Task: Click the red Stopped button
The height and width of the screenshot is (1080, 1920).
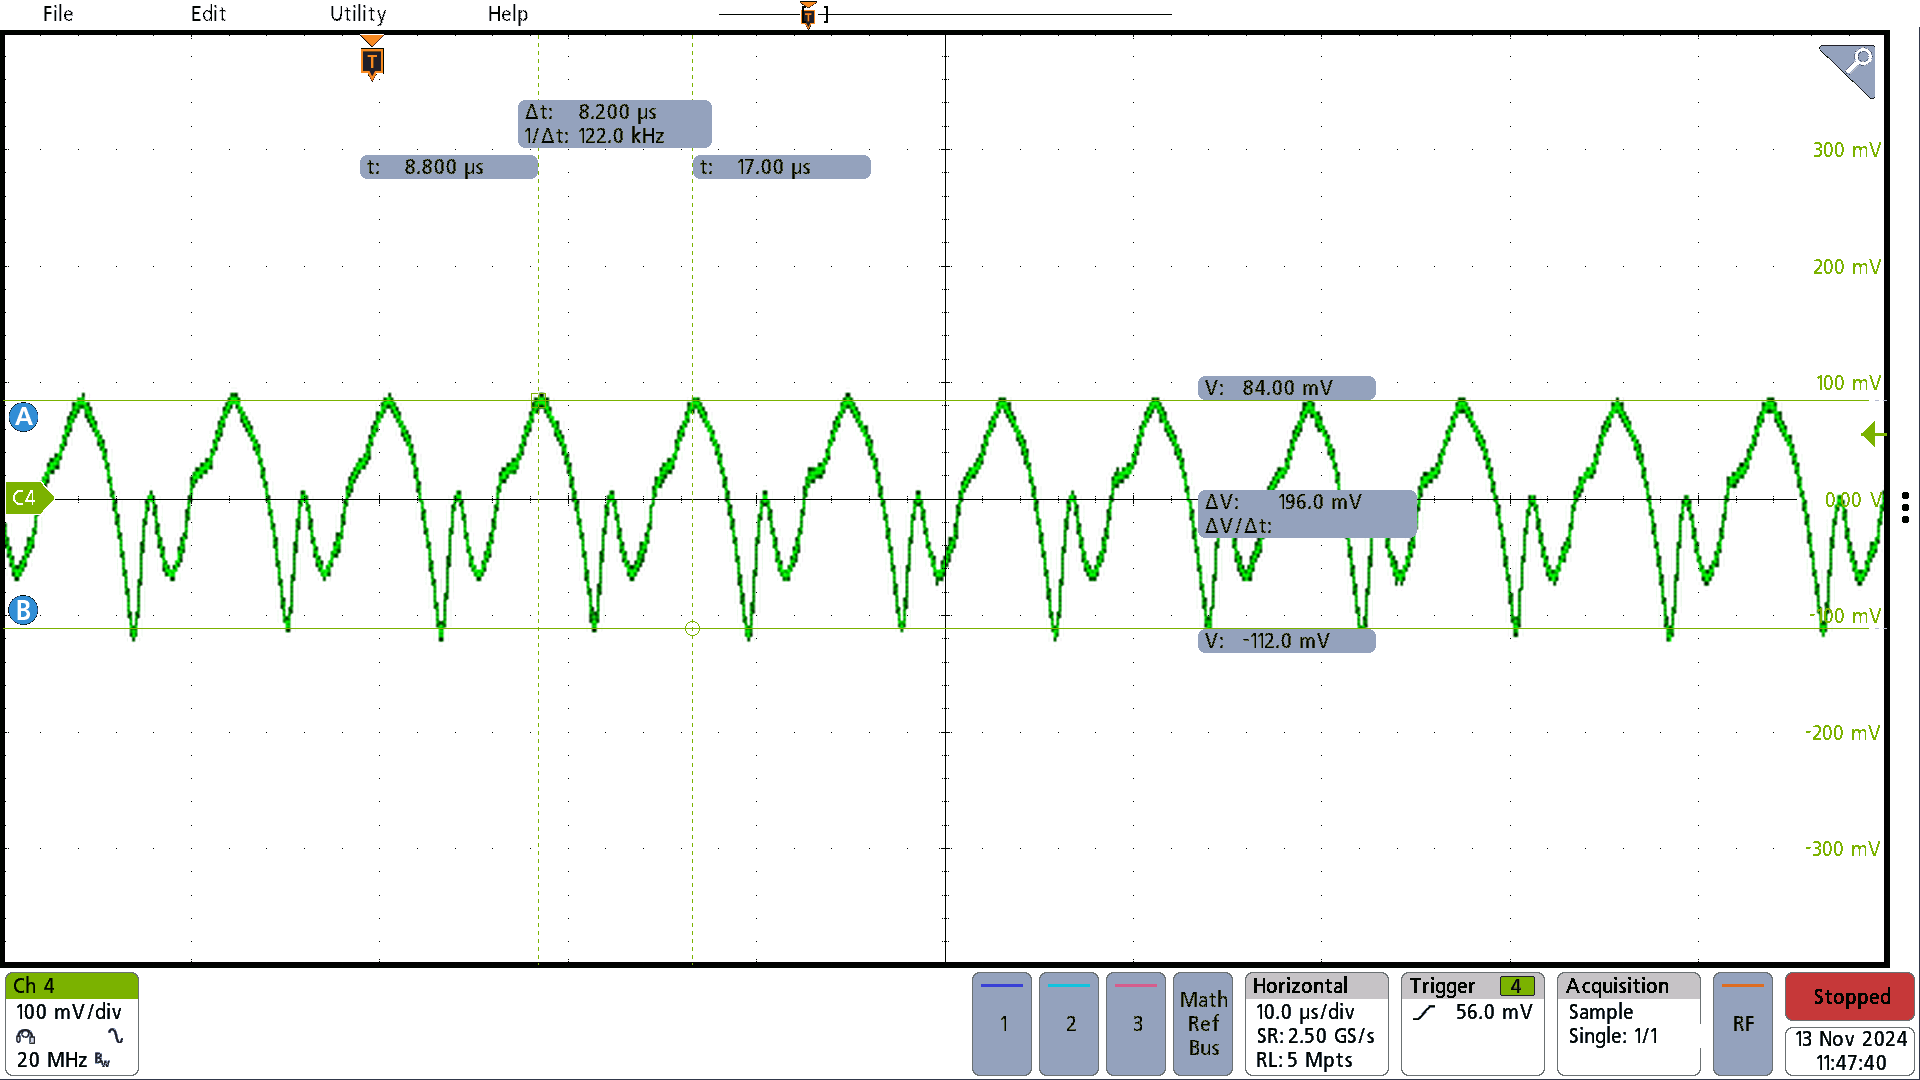Action: (x=1850, y=997)
